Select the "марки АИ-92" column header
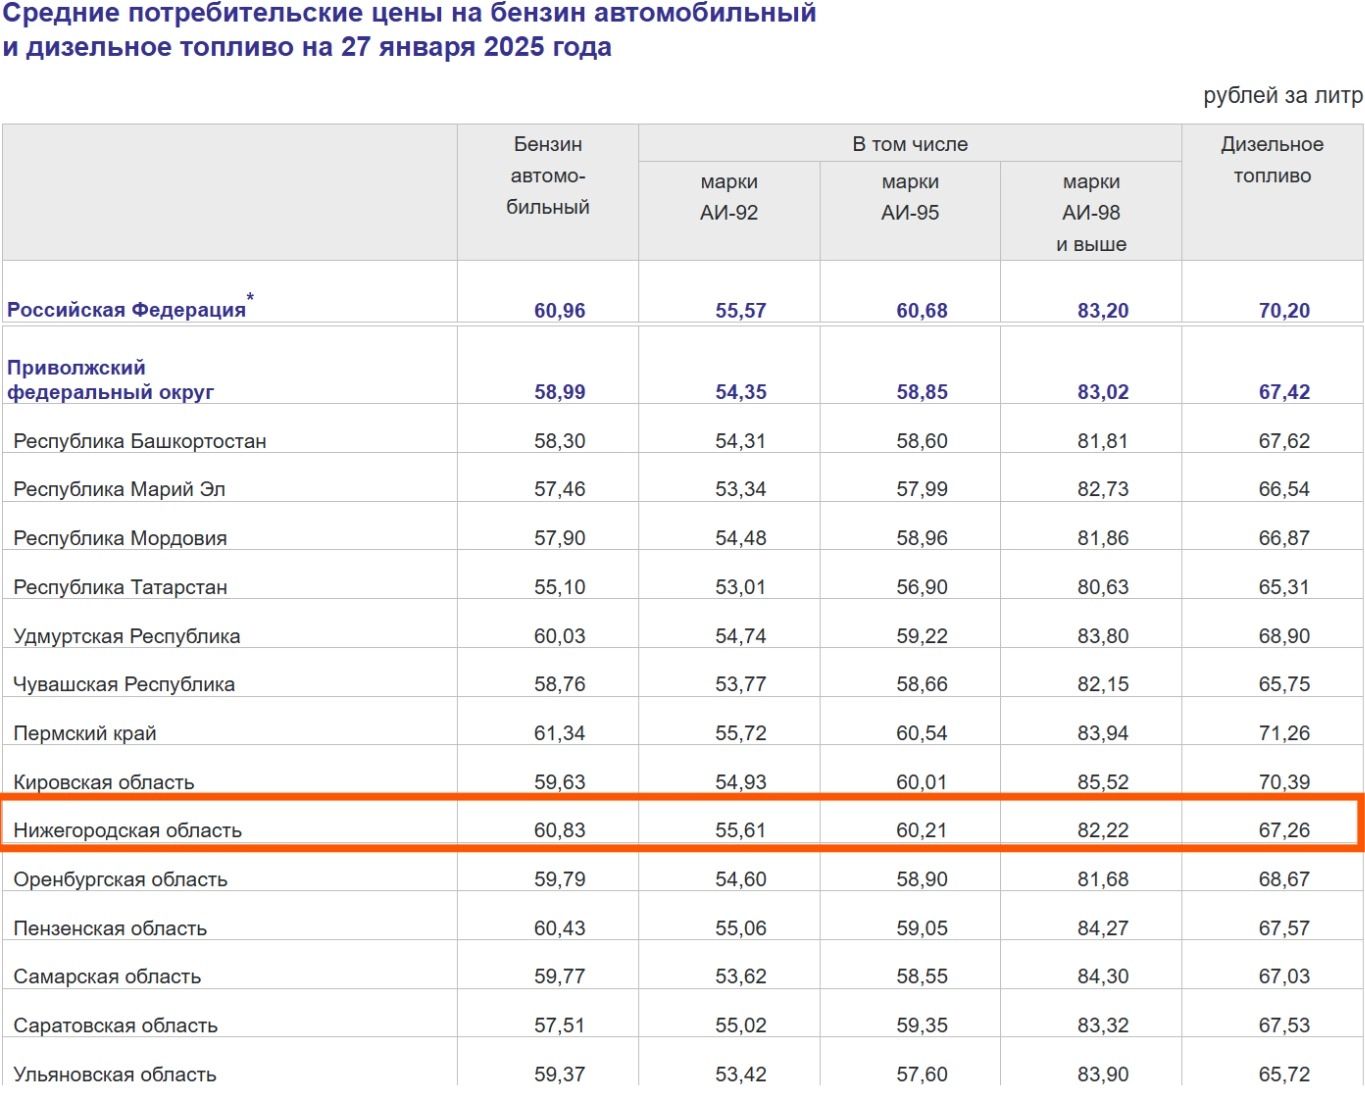The image size is (1365, 1108). (729, 197)
